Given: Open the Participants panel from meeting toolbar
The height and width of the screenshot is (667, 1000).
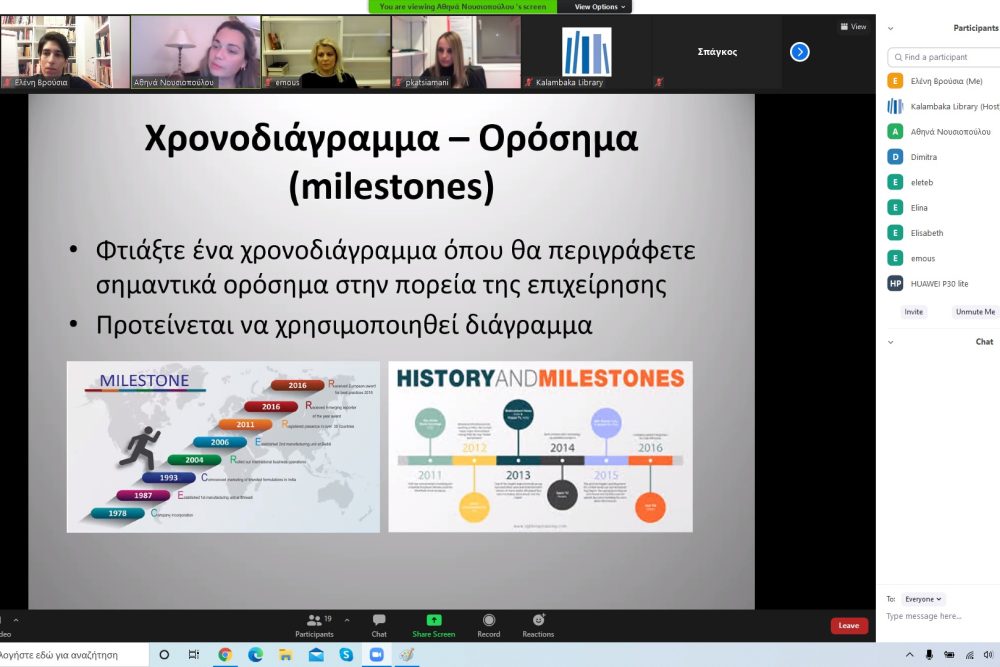Looking at the screenshot, I should coord(314,624).
